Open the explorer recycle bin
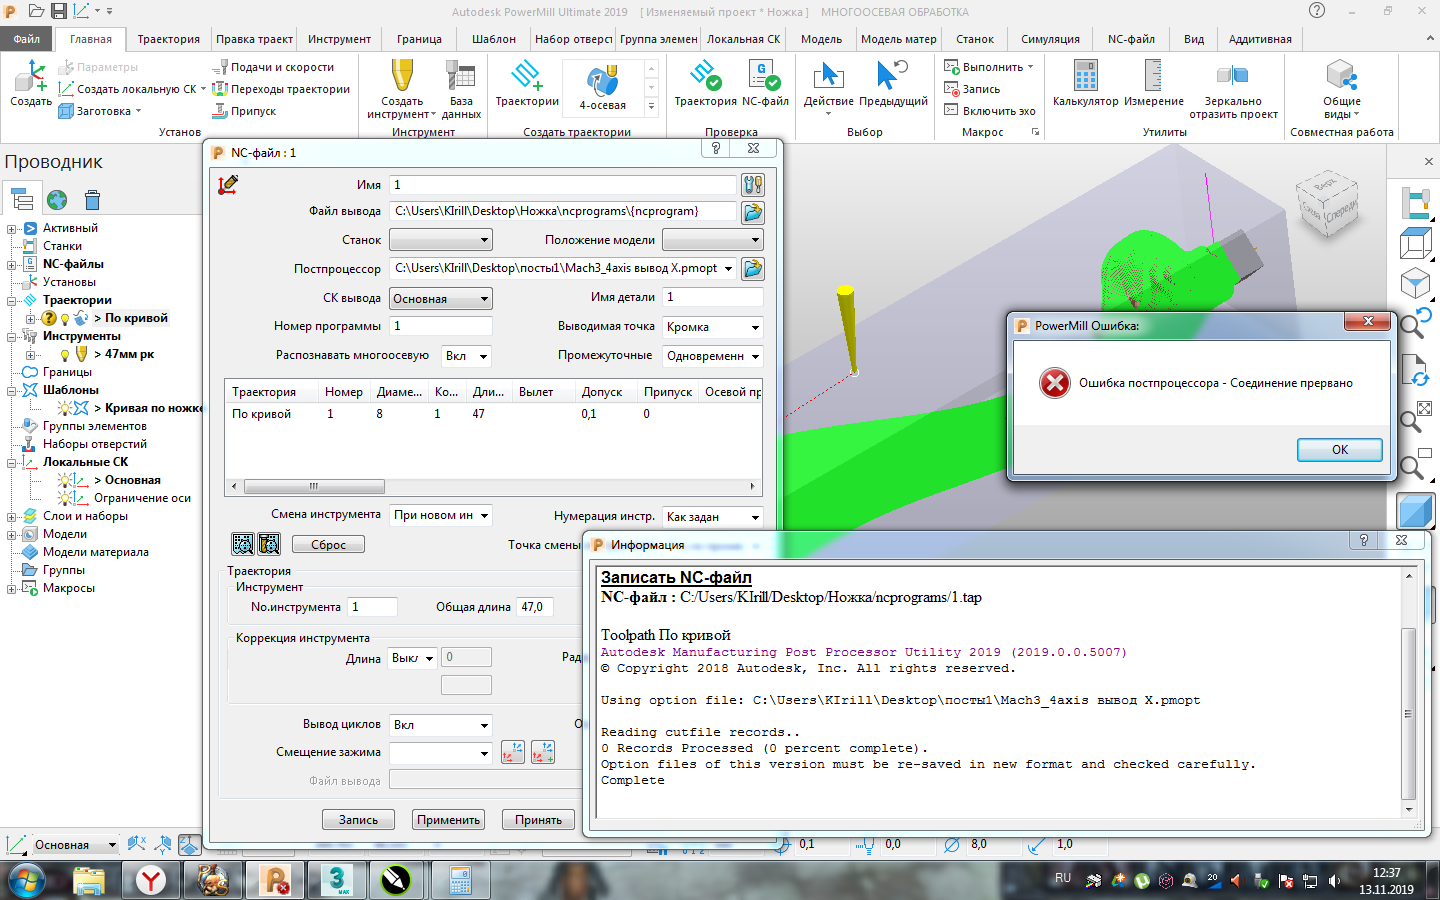This screenshot has height=900, width=1440. (92, 200)
